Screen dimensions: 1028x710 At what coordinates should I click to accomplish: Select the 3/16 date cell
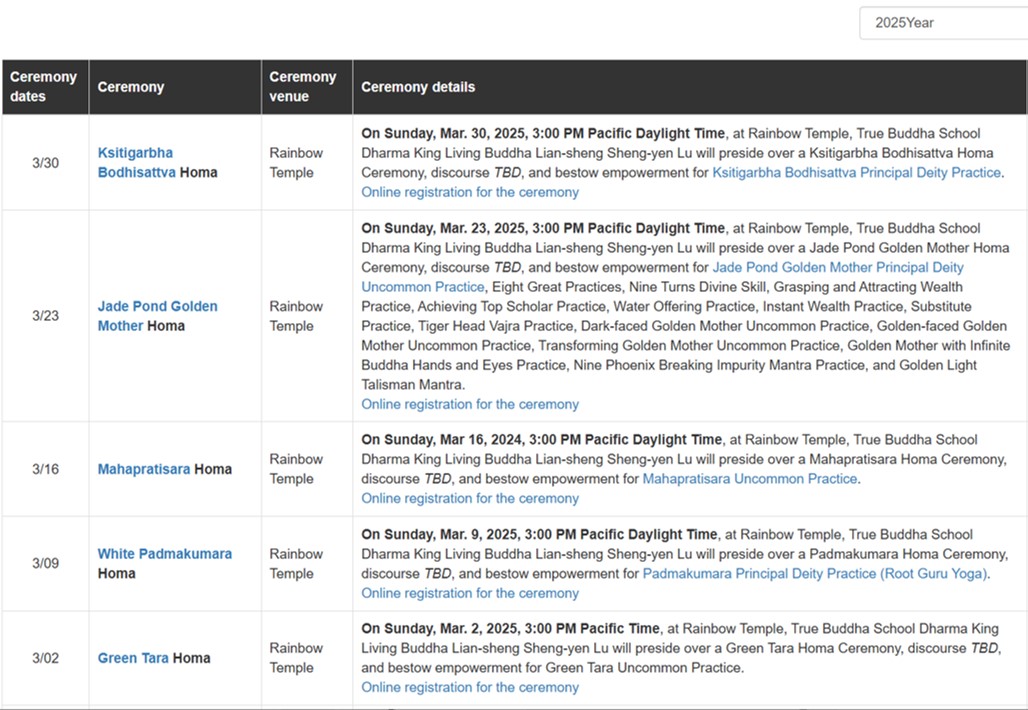click(45, 469)
